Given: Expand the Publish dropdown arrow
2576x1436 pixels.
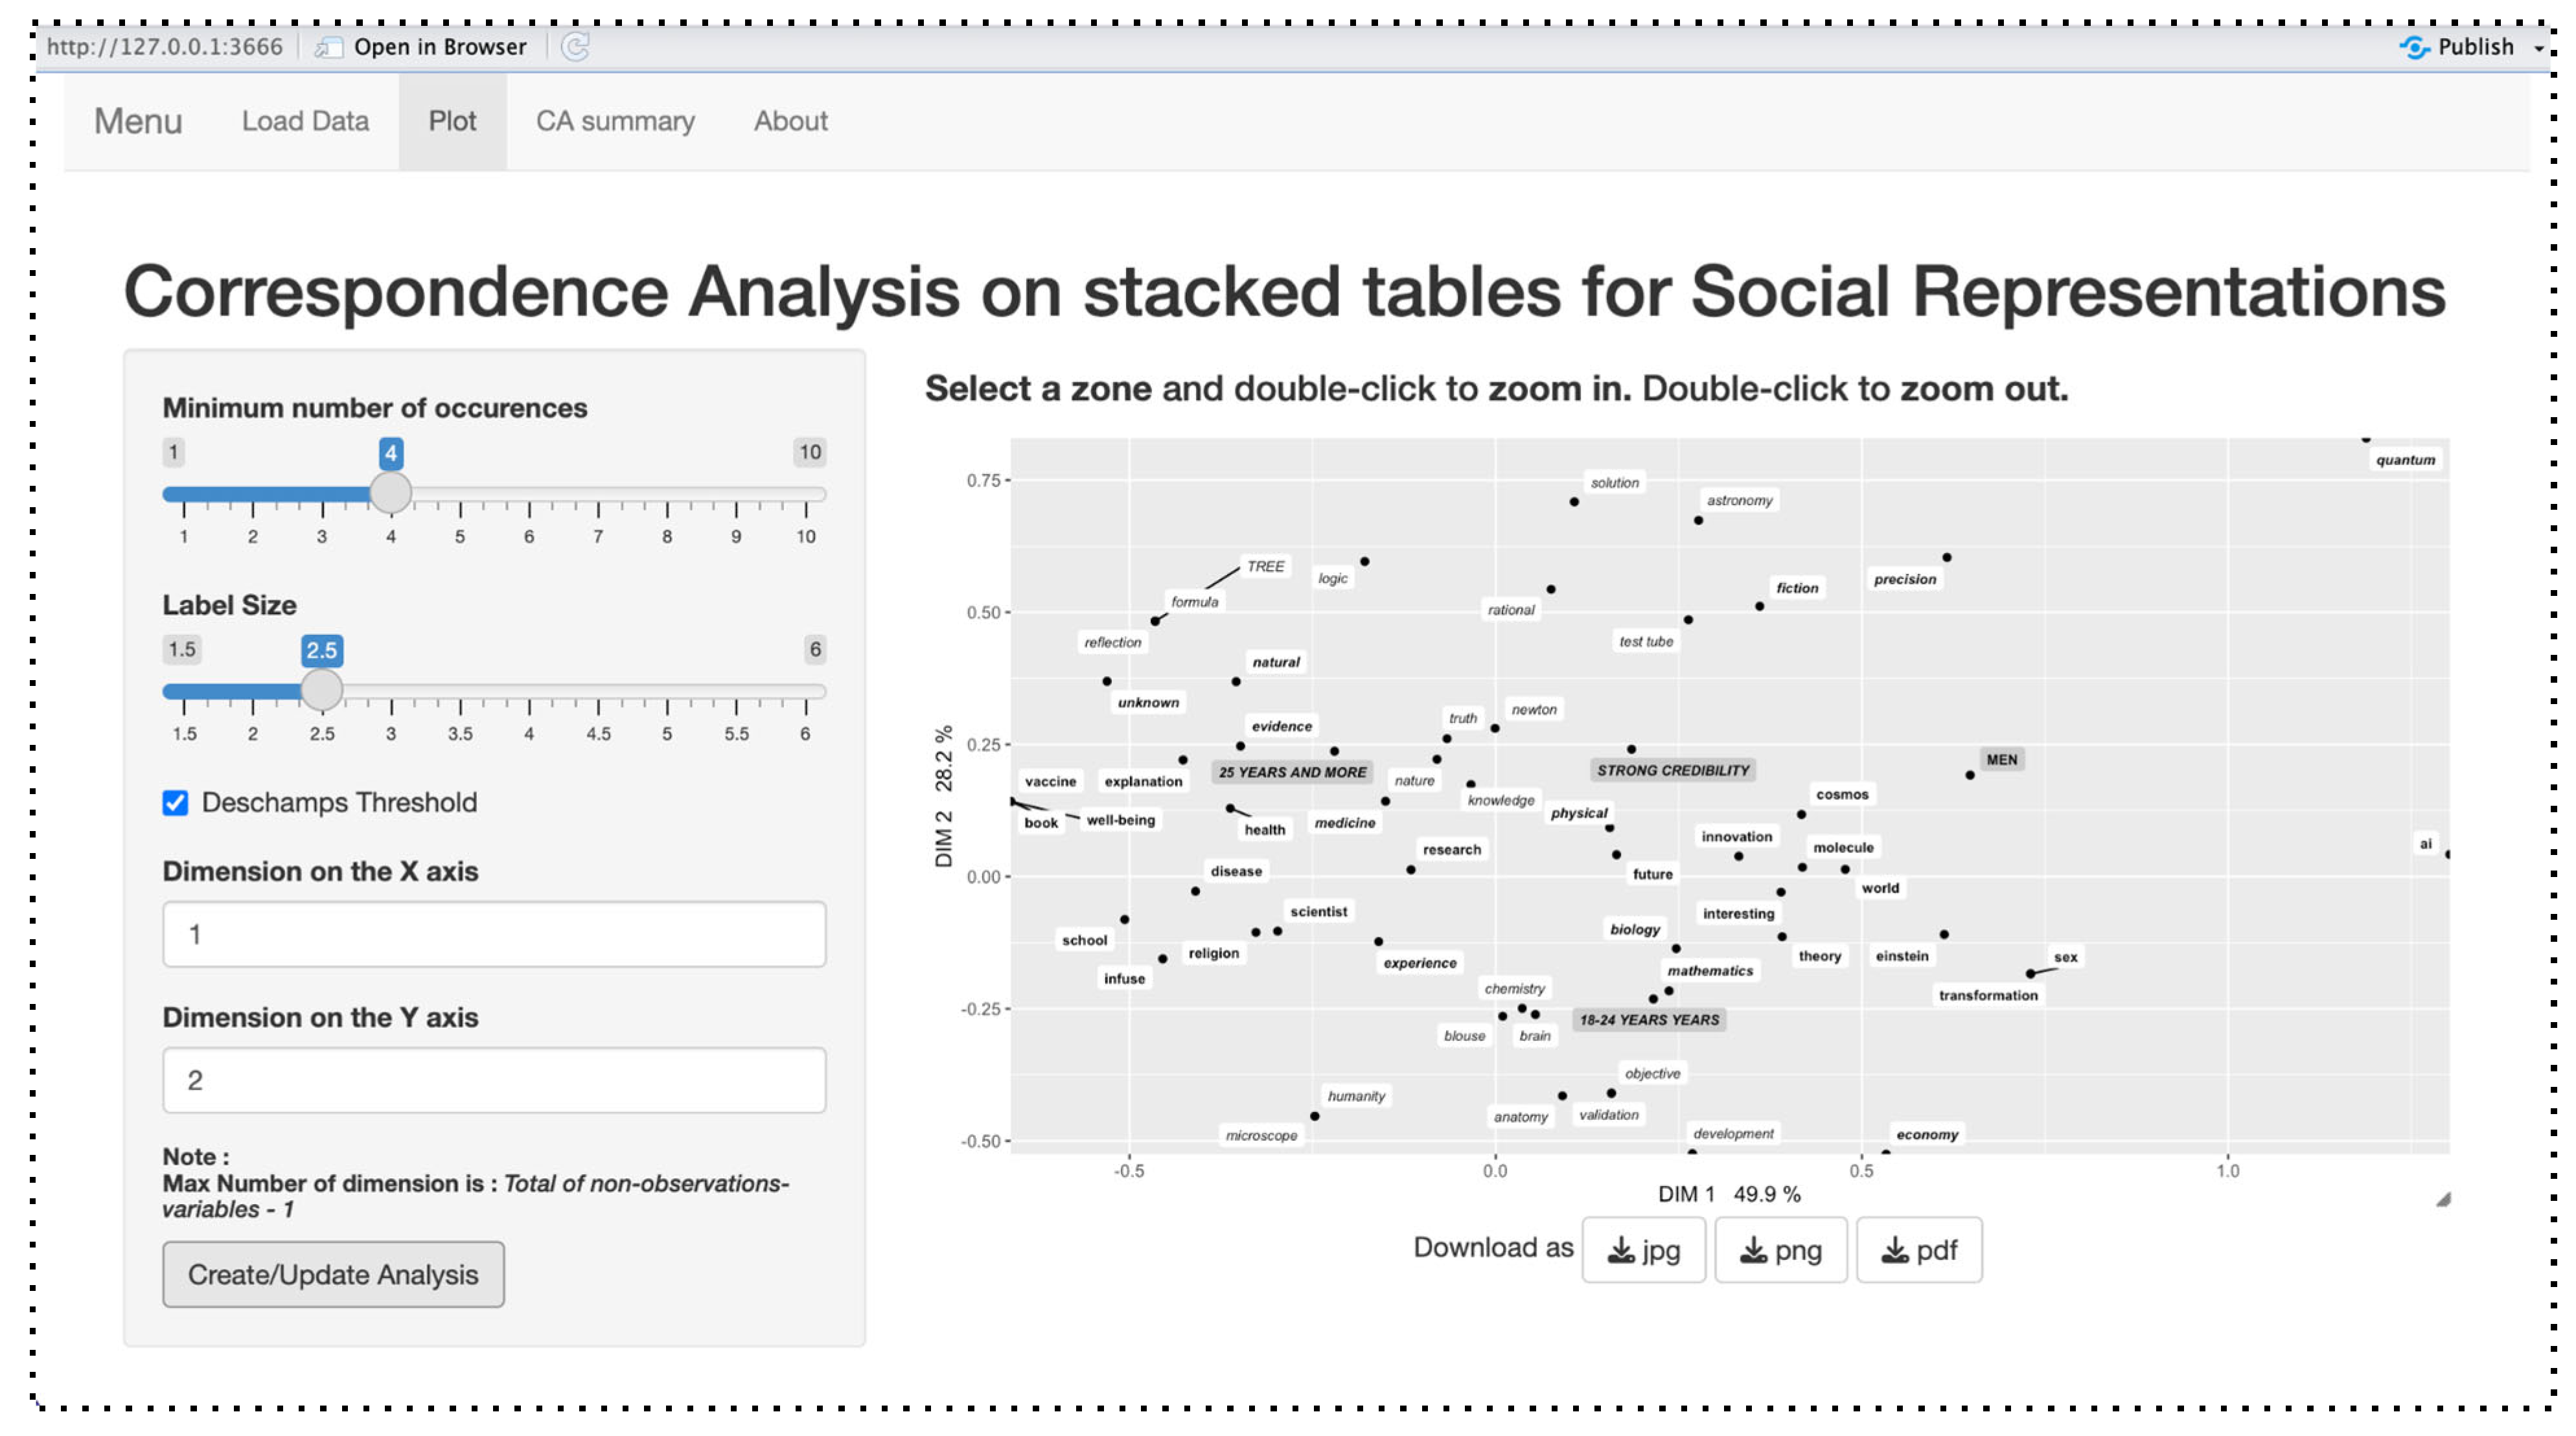Looking at the screenshot, I should tap(2538, 48).
